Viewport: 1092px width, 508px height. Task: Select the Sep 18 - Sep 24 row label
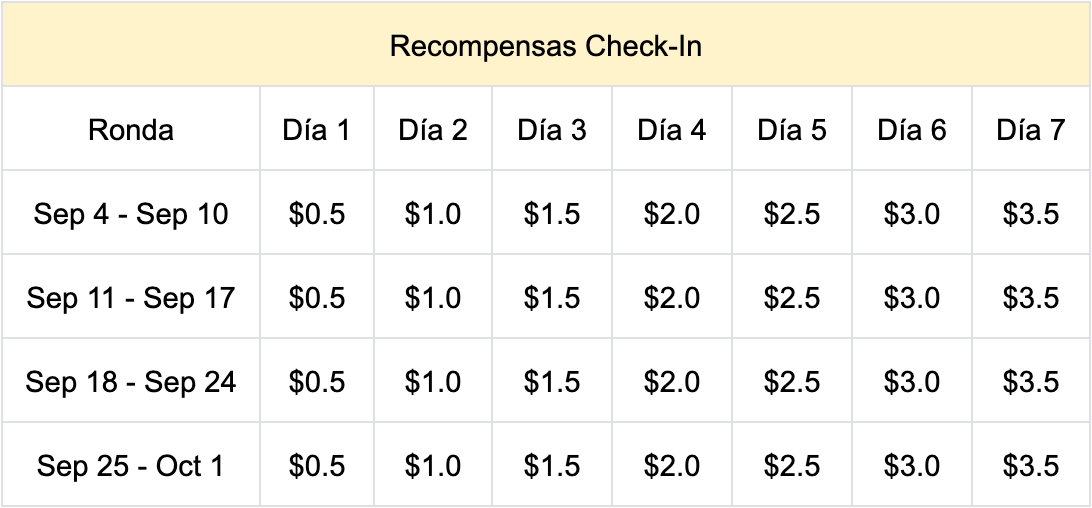(131, 382)
